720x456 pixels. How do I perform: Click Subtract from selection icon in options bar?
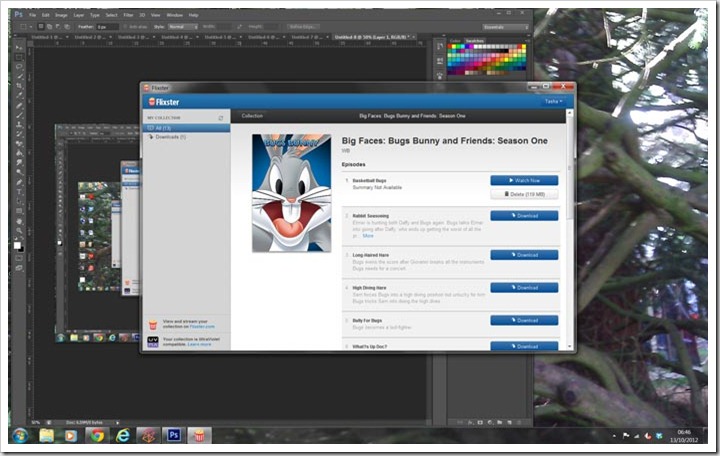pyautogui.click(x=58, y=27)
